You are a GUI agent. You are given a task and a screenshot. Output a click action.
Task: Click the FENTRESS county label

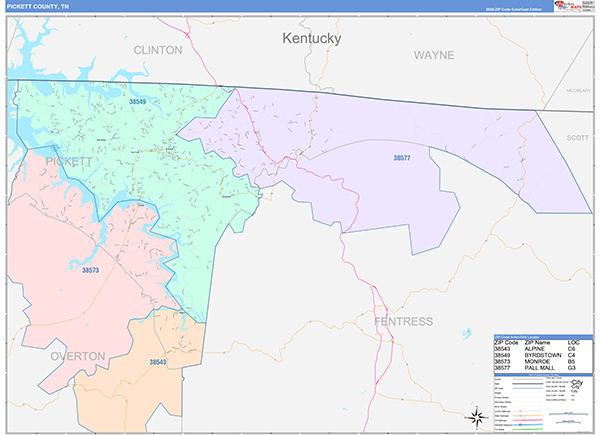[404, 321]
